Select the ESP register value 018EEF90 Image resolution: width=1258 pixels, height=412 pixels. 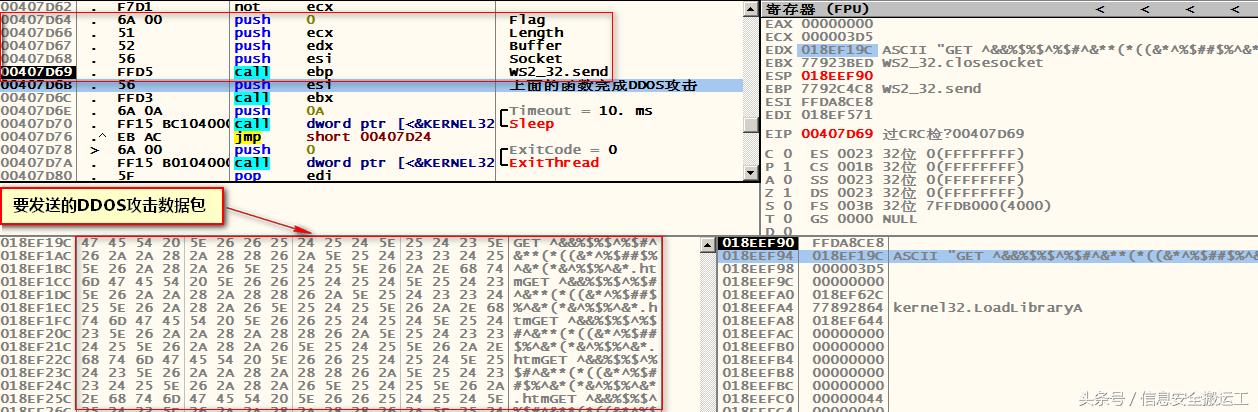(836, 75)
